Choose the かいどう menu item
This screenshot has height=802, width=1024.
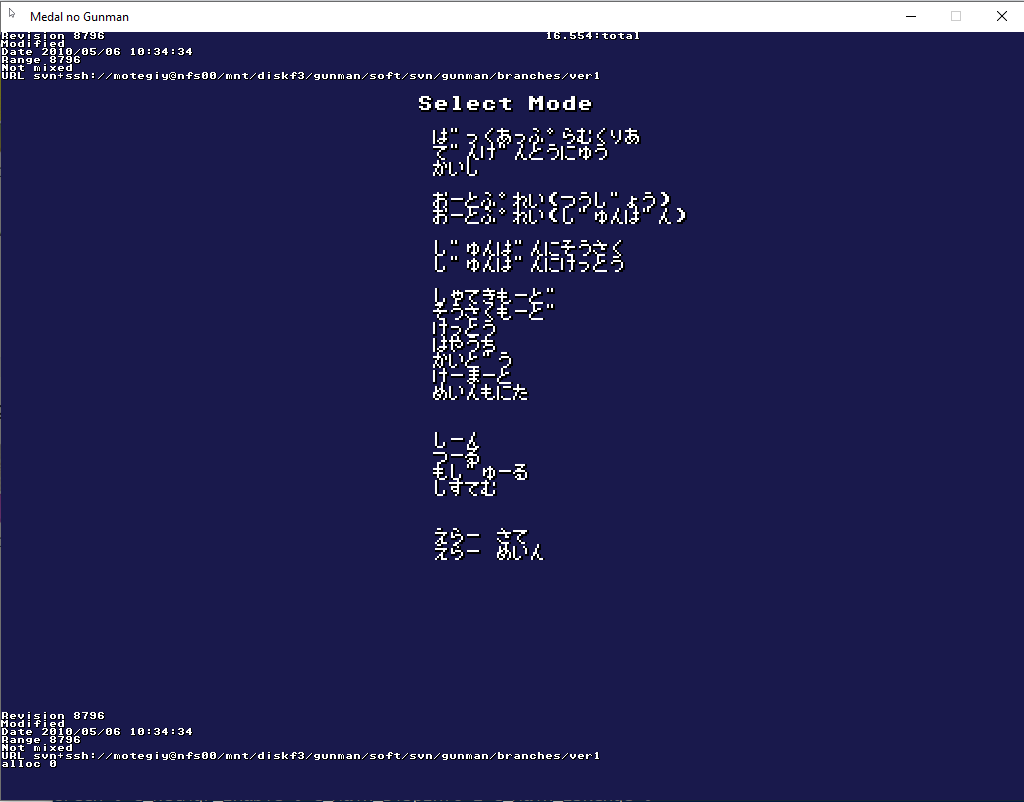pos(472,360)
